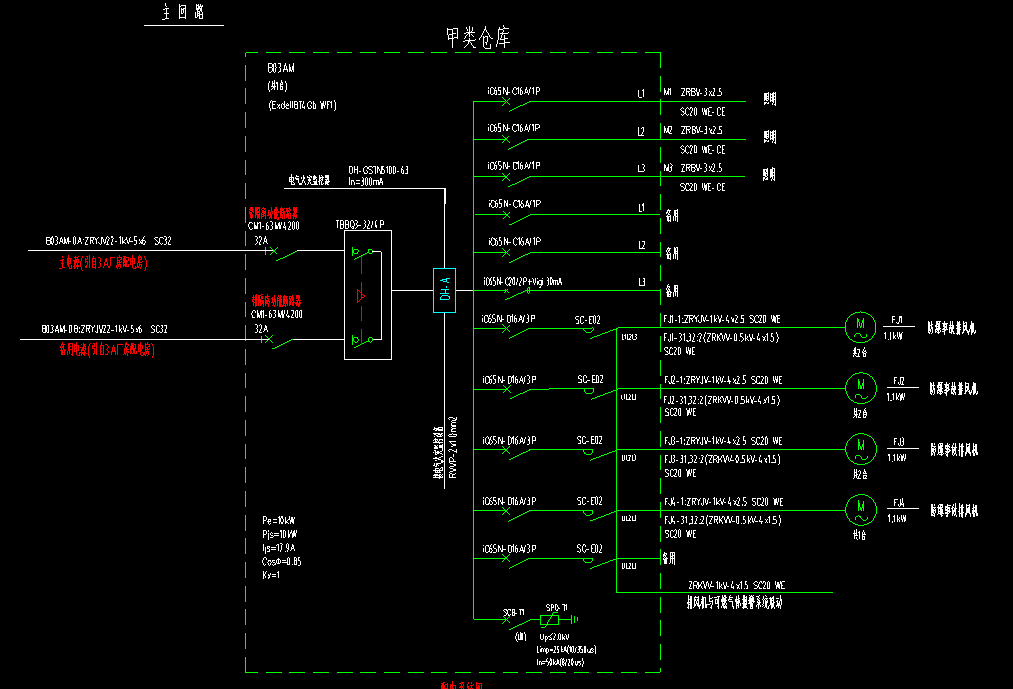Select the 甲类仓库 title text

click(x=477, y=37)
